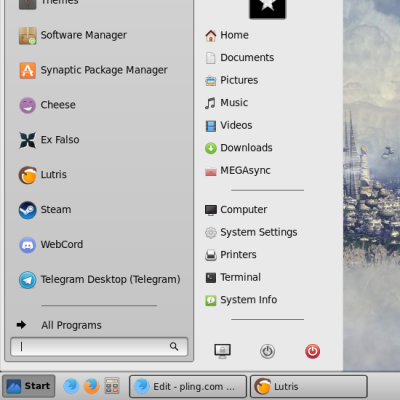The width and height of the screenshot is (400, 400).
Task: Open the Documents folder
Action: (239, 58)
